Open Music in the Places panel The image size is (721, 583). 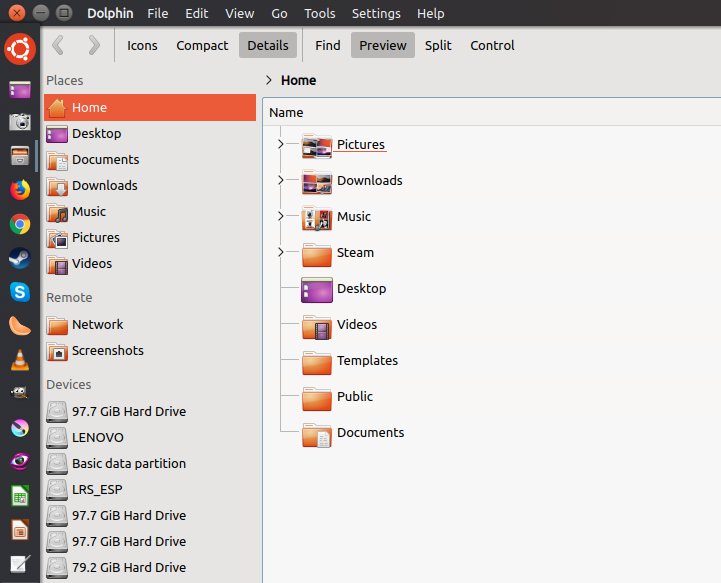(x=150, y=211)
